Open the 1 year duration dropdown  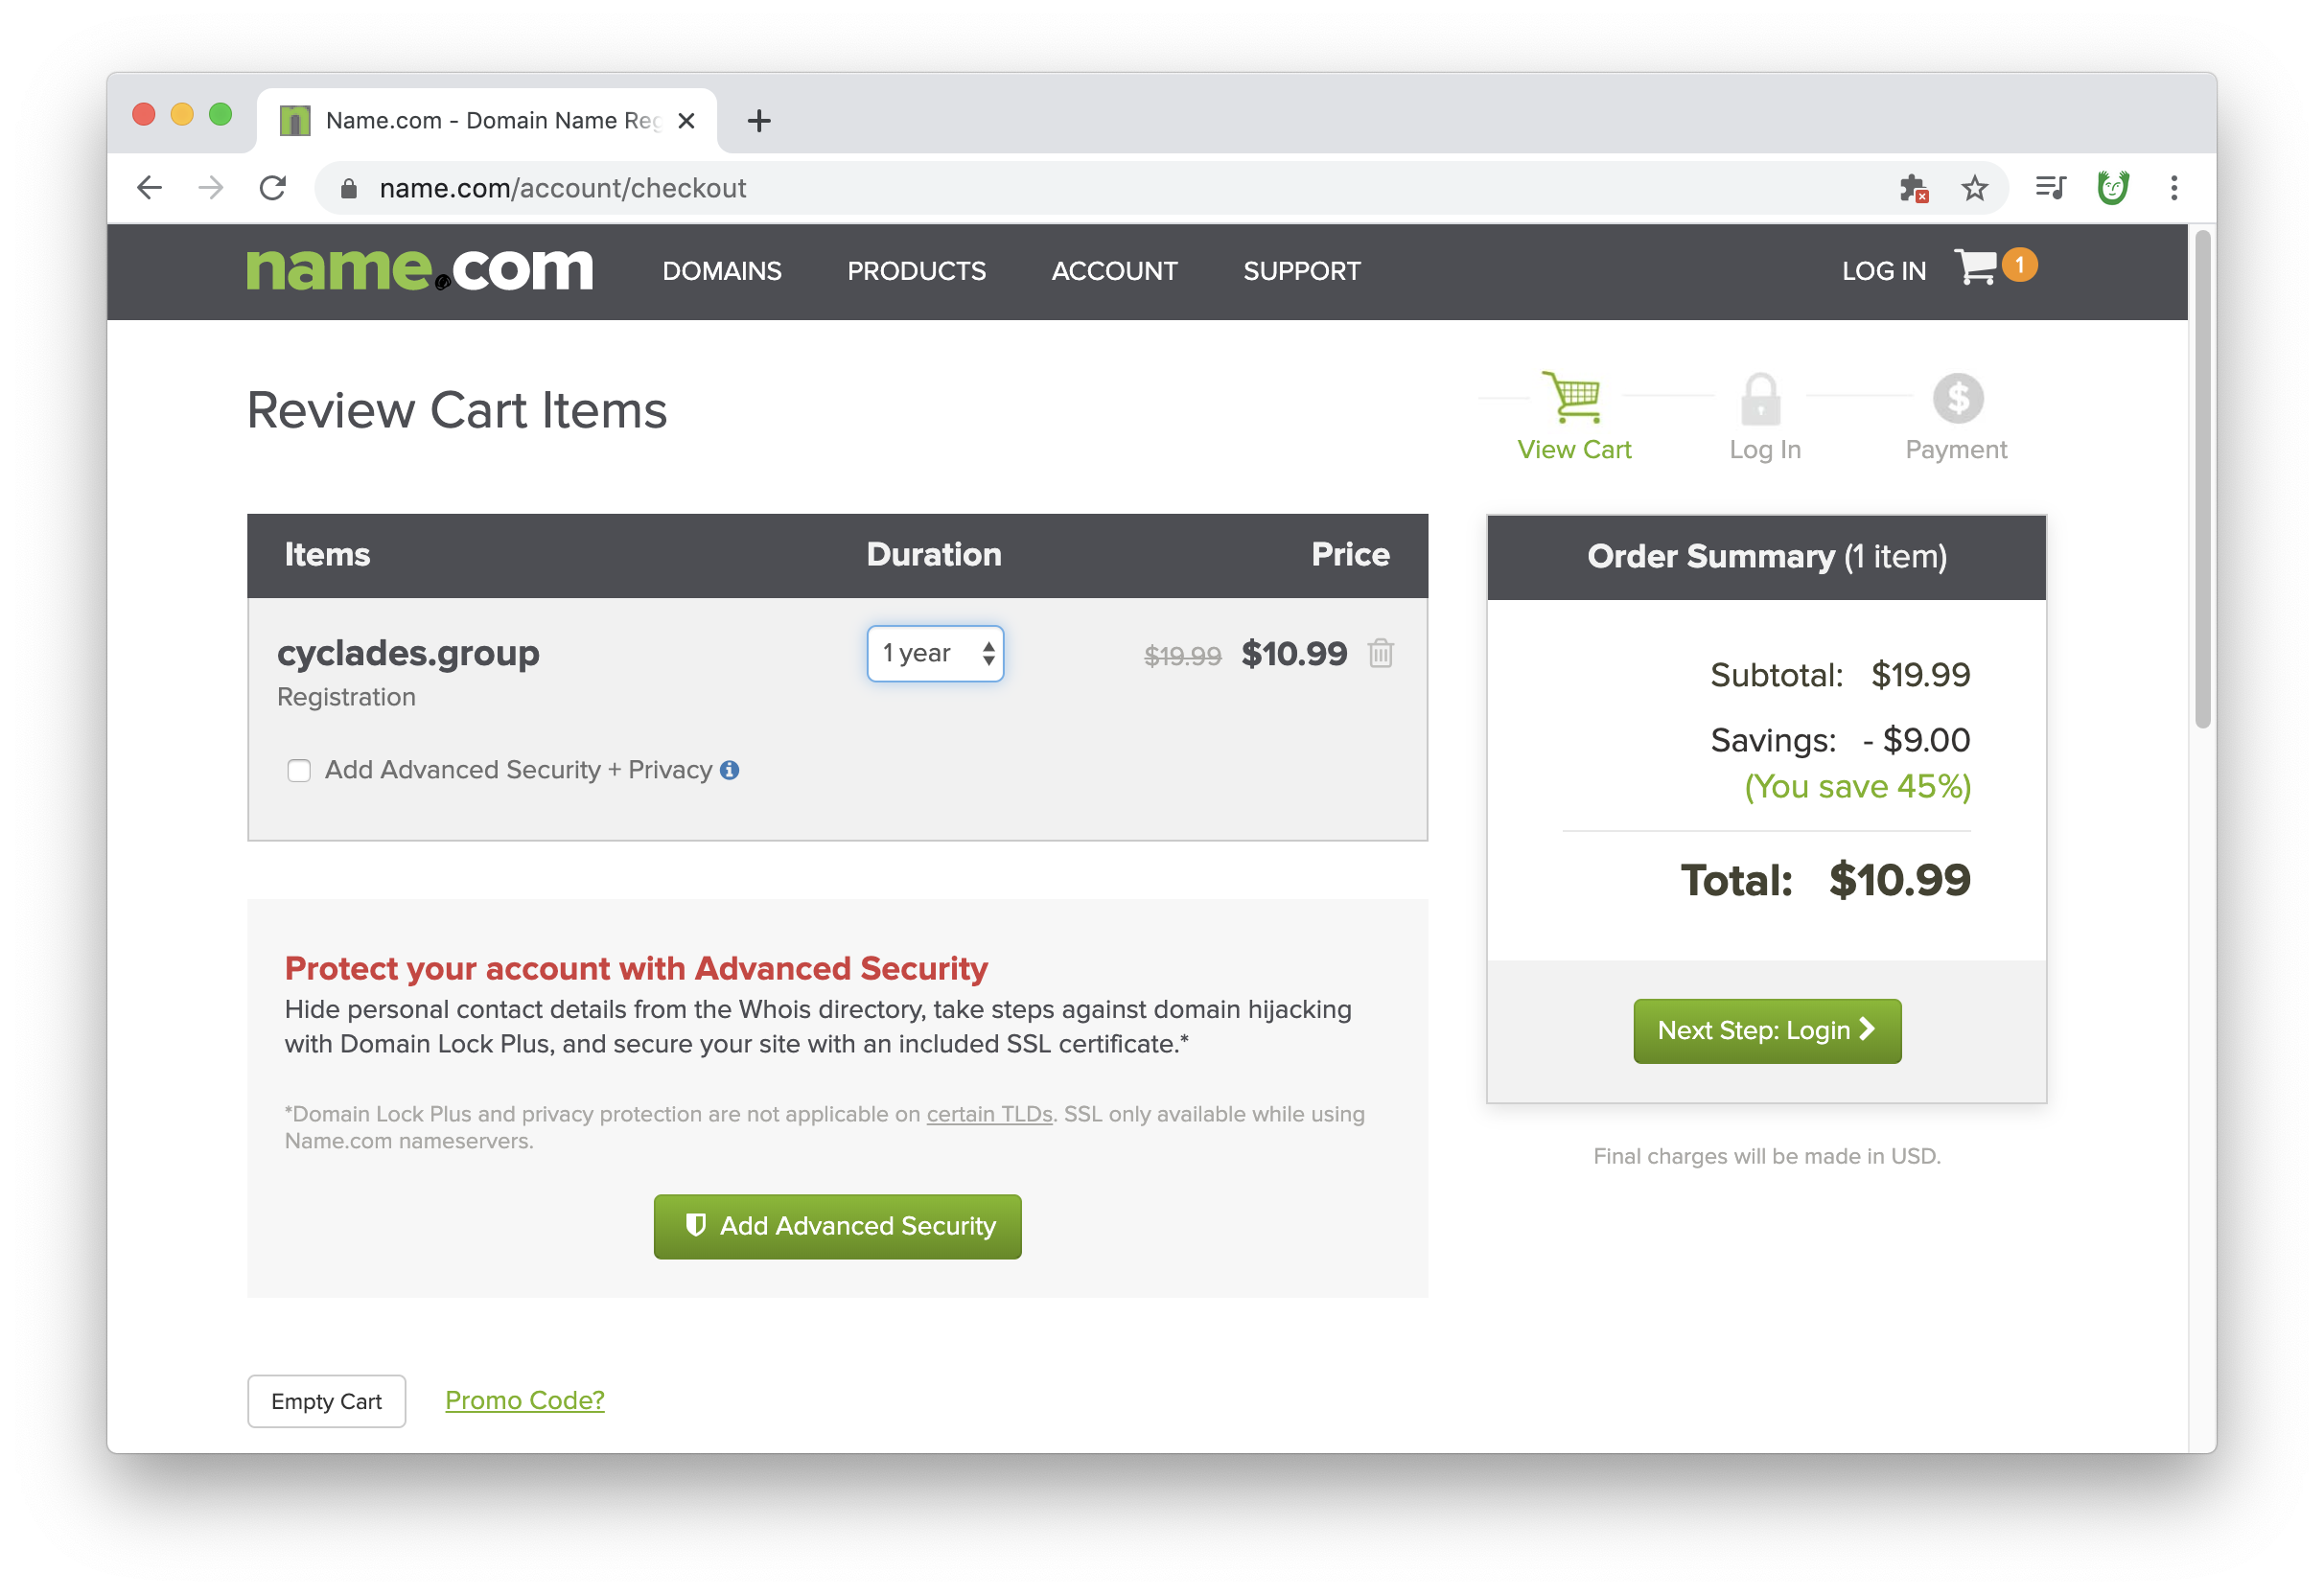(x=935, y=654)
